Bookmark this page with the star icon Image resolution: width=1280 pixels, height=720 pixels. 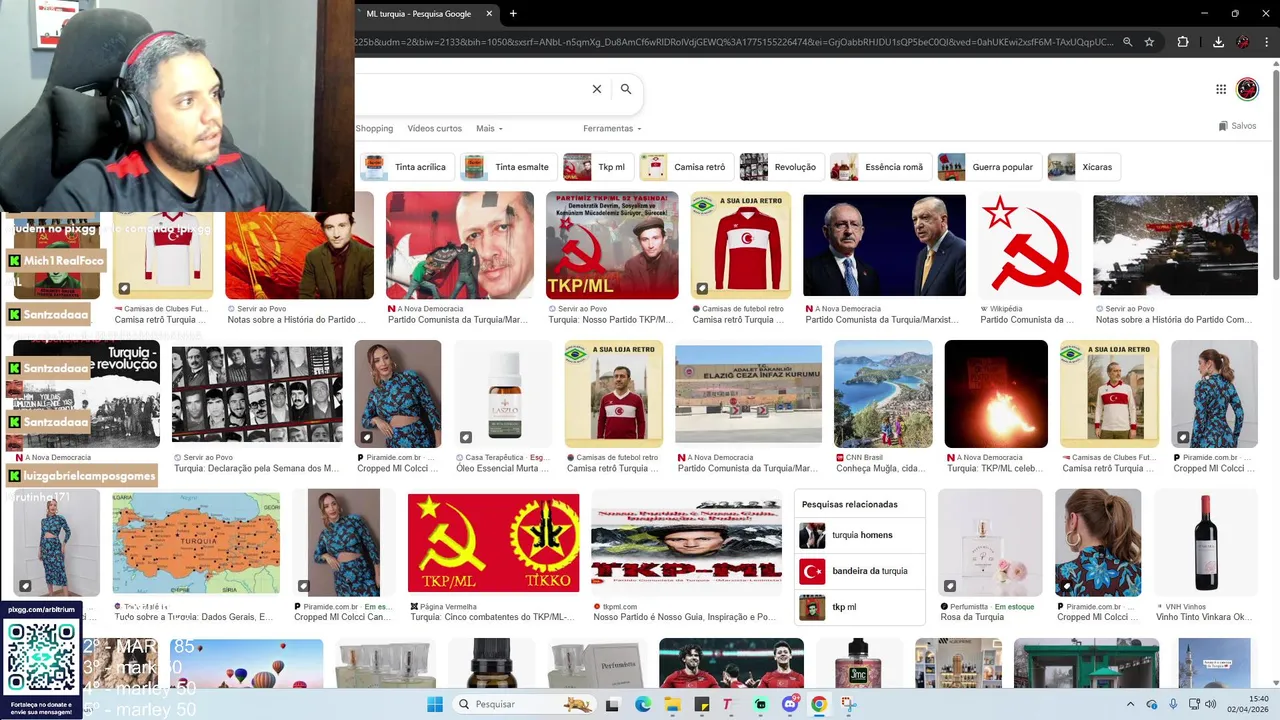pos(1150,42)
